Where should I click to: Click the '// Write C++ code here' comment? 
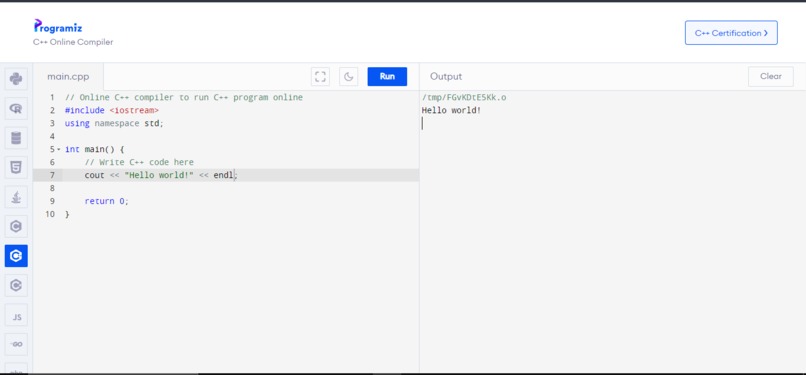coord(139,162)
